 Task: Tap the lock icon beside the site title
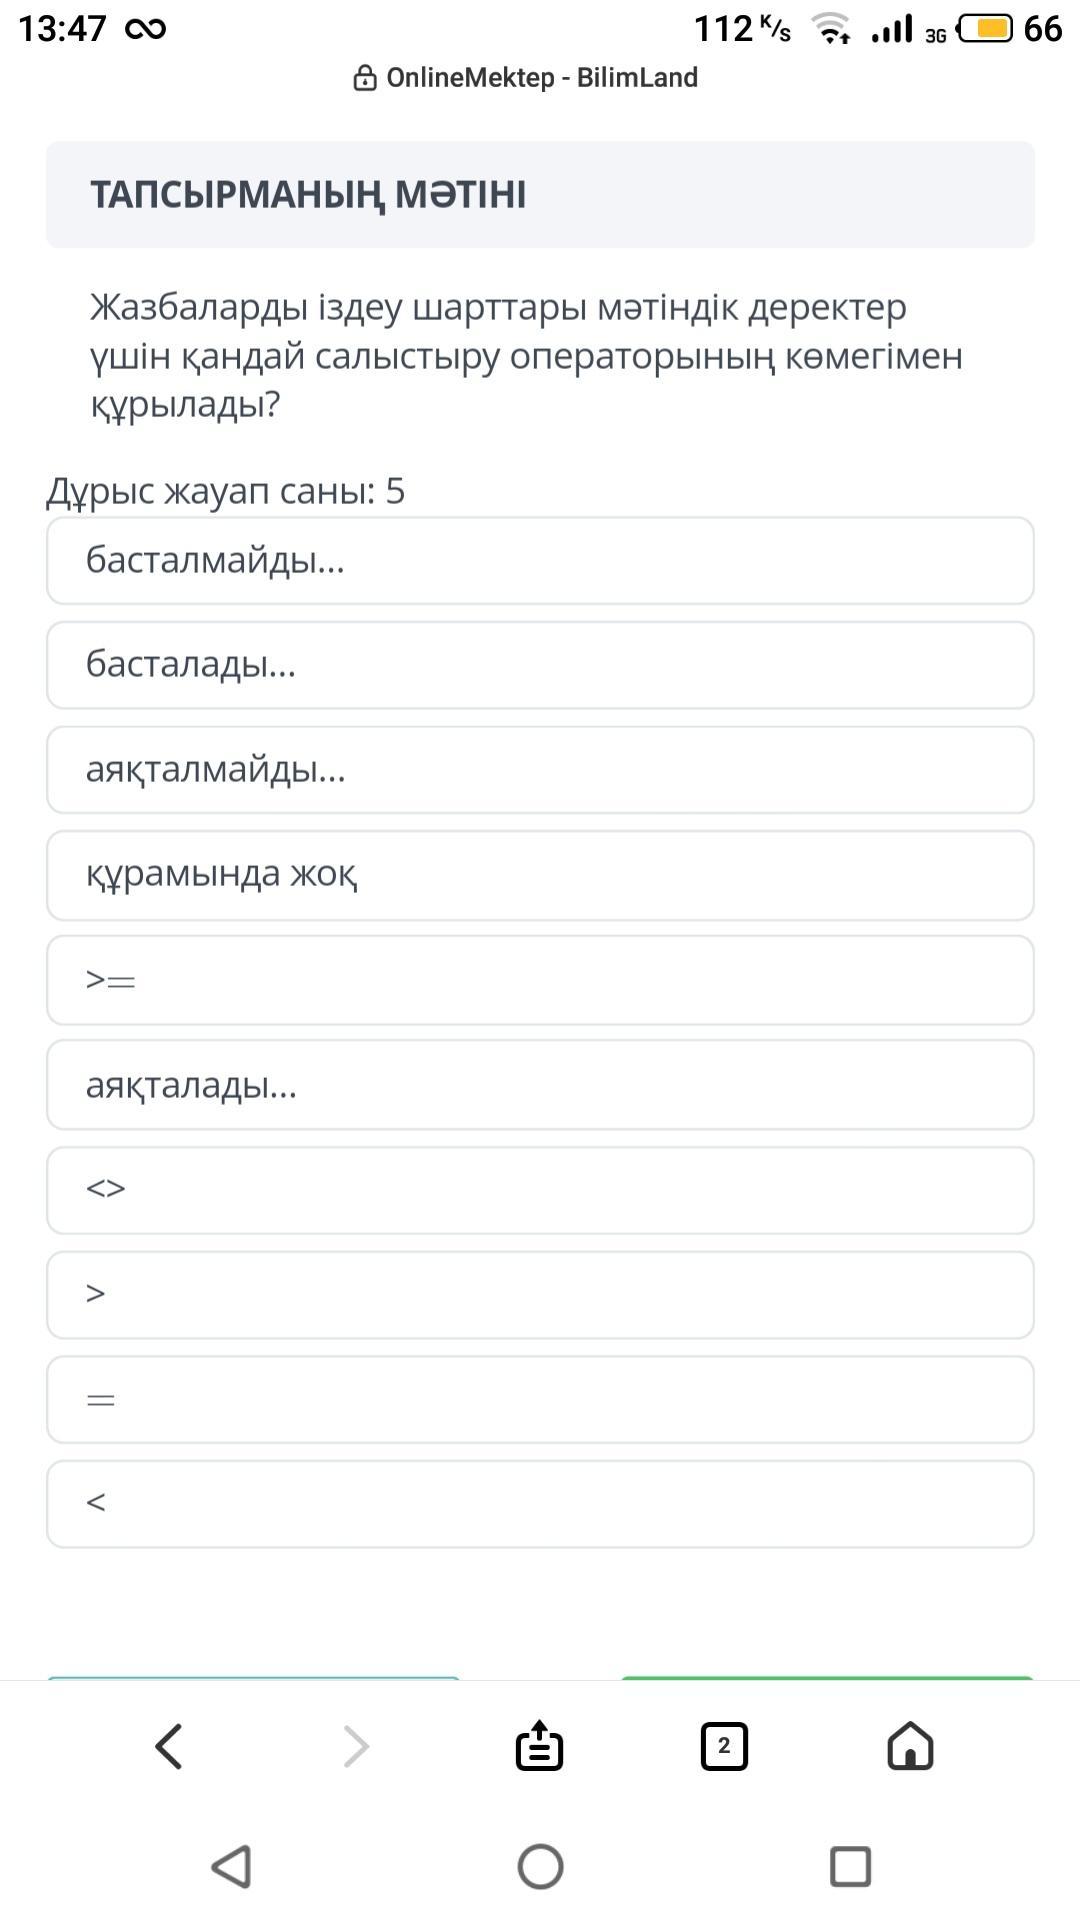pyautogui.click(x=365, y=78)
